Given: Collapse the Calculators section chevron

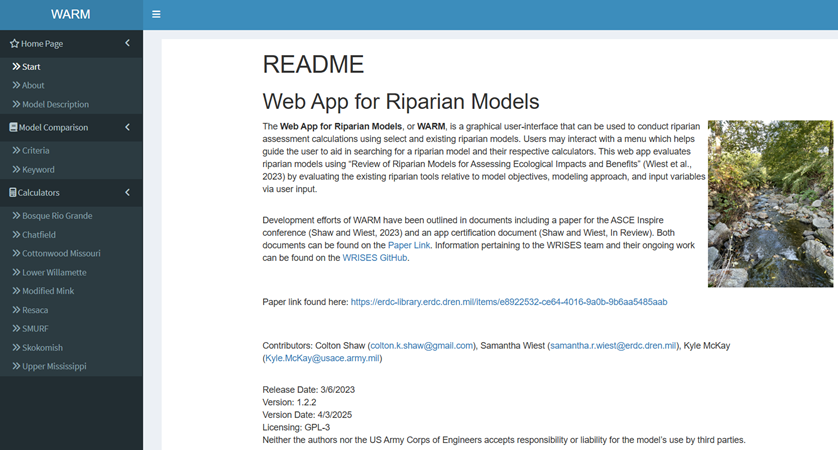Looking at the screenshot, I should coord(127,192).
